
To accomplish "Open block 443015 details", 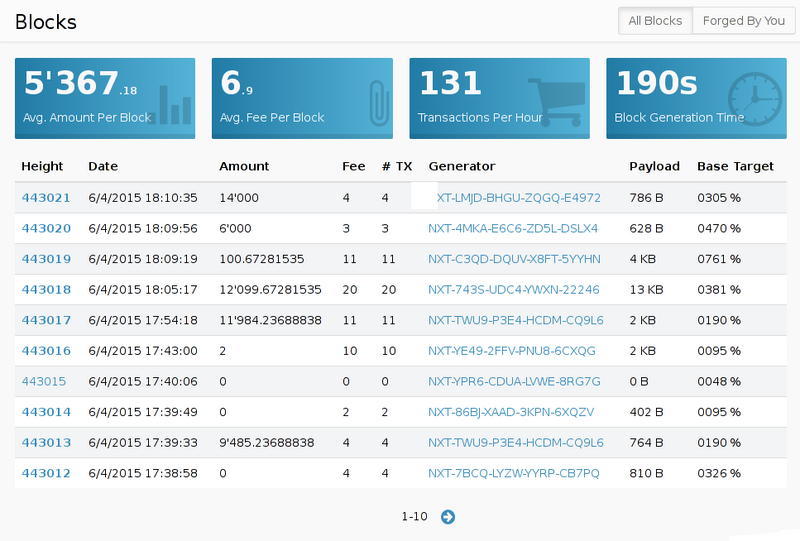I will [44, 381].
